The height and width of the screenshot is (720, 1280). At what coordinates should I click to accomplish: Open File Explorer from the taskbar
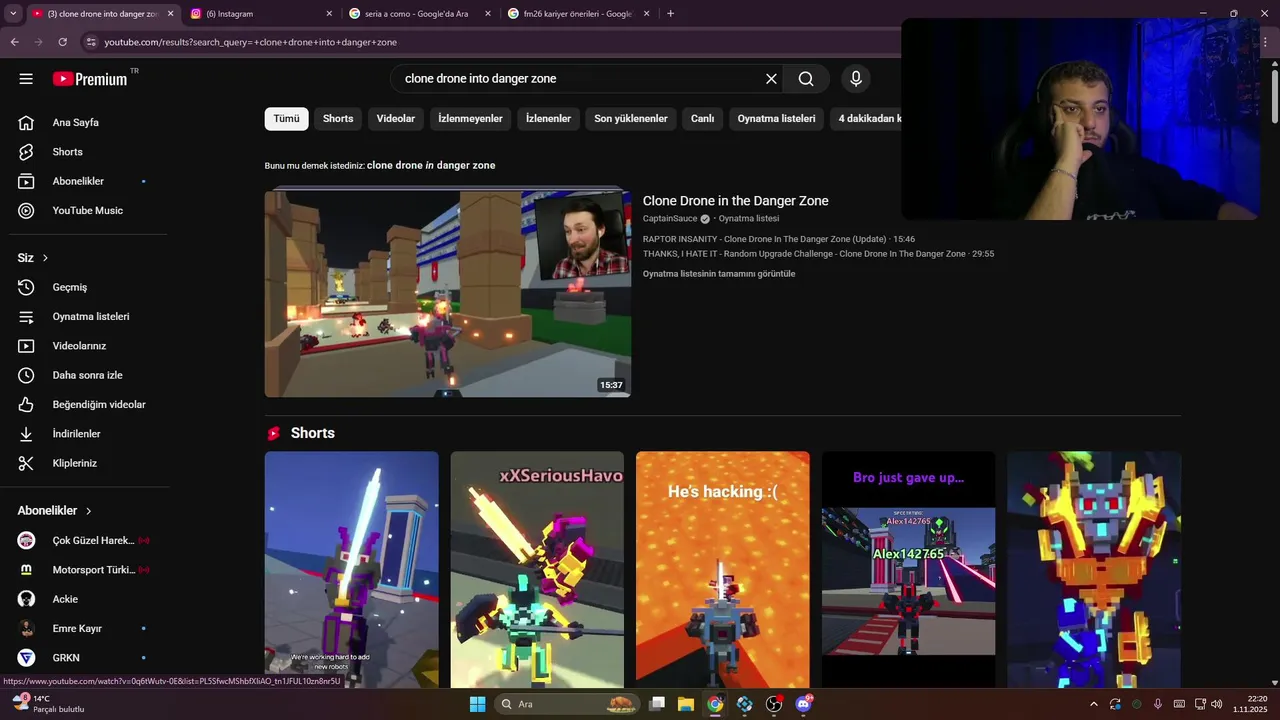[x=686, y=704]
